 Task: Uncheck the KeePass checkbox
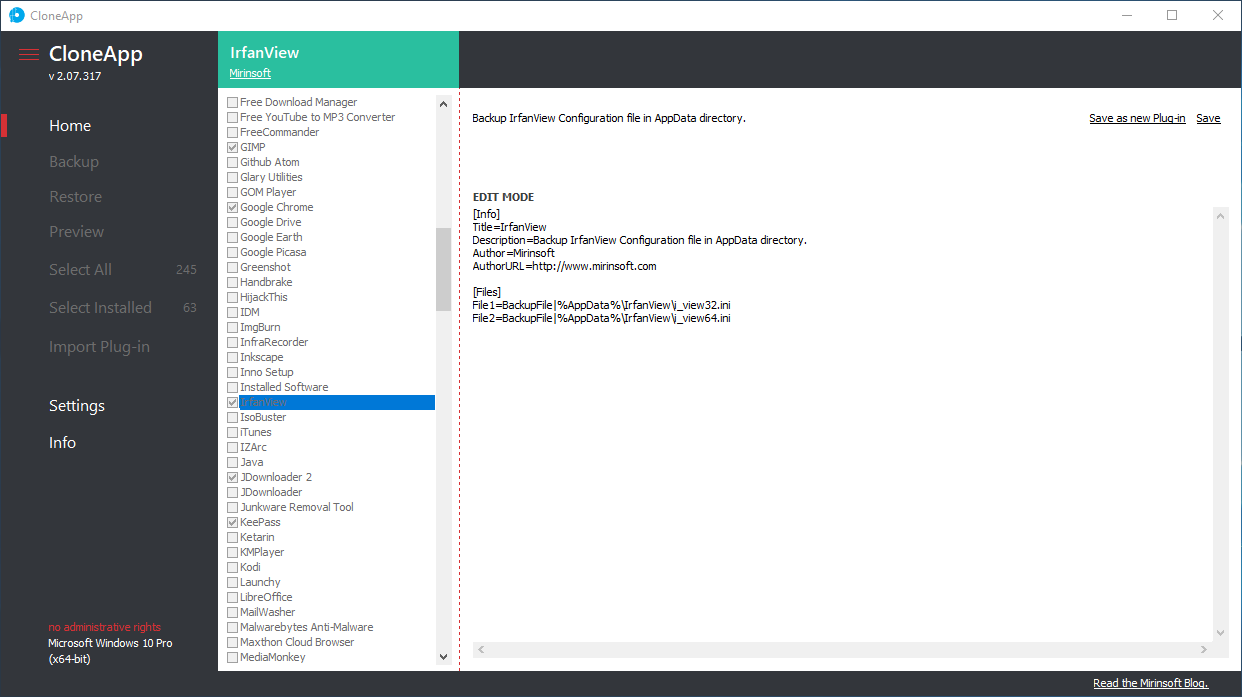pyautogui.click(x=232, y=522)
